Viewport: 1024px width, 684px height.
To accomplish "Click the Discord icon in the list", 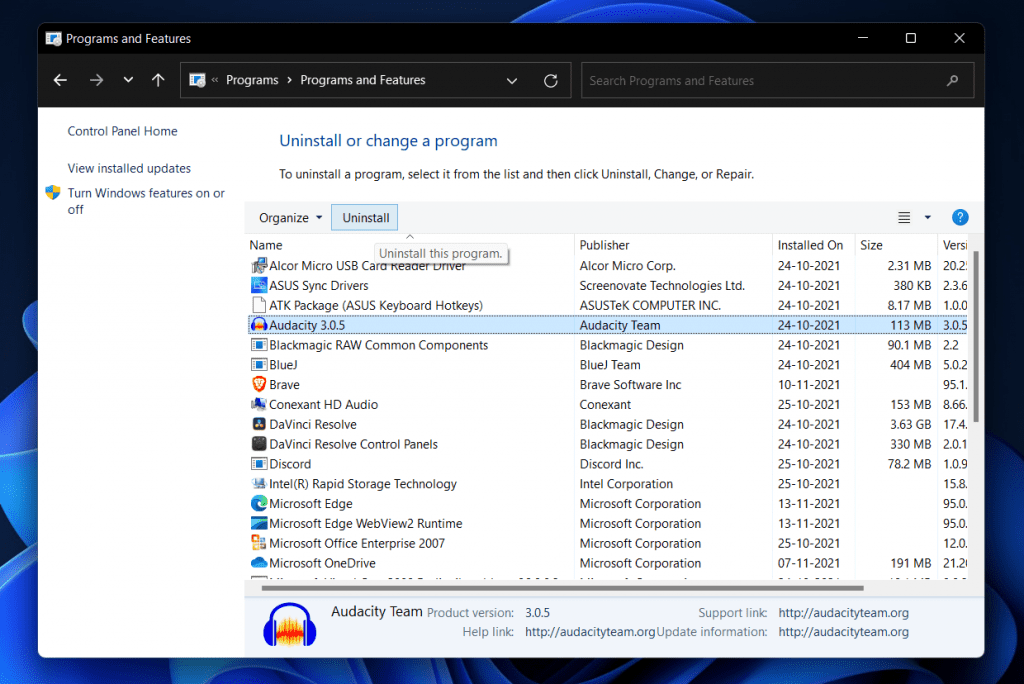I will (261, 463).
